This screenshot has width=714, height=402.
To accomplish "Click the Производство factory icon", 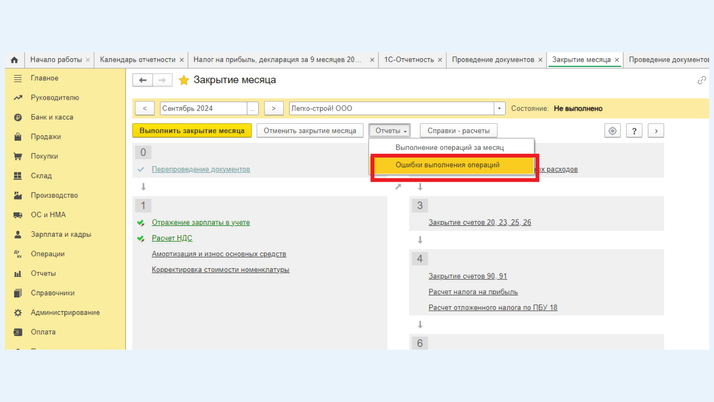I will [18, 195].
